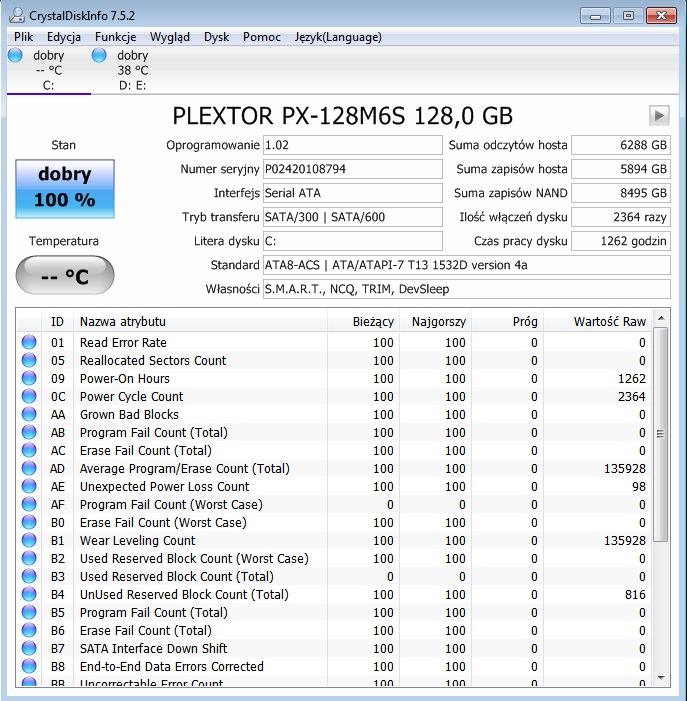Screen dimensions: 687x701
Task: Click status orb of AC Erase Fail Count row
Action: 29,450
